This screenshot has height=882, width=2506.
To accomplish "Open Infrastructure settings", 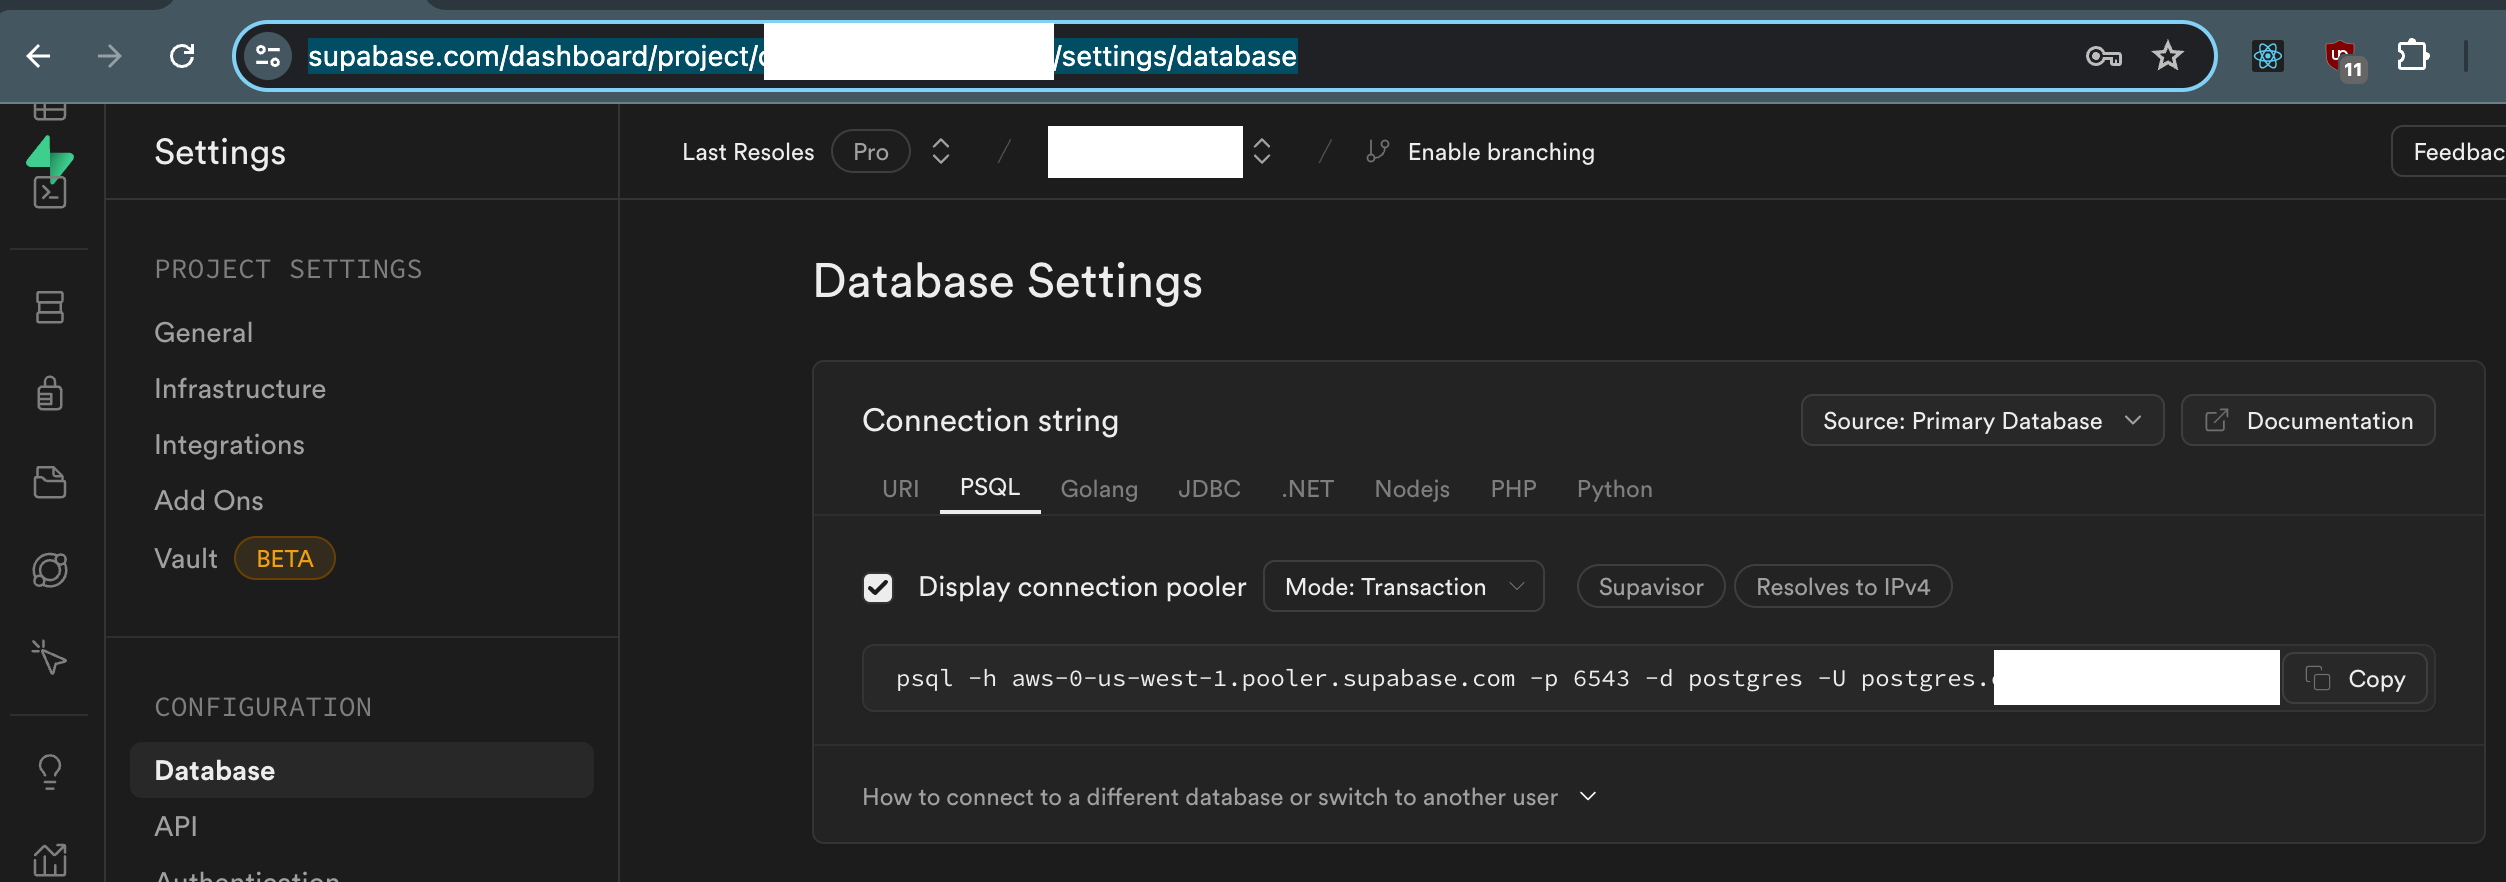I will (x=240, y=389).
